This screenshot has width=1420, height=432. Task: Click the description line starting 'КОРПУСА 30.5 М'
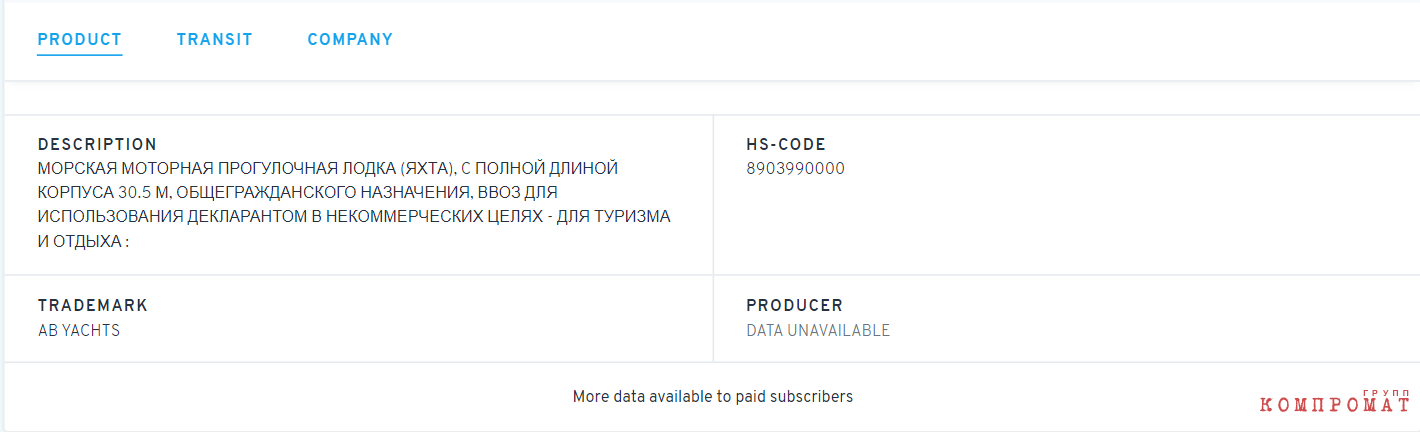point(297,192)
